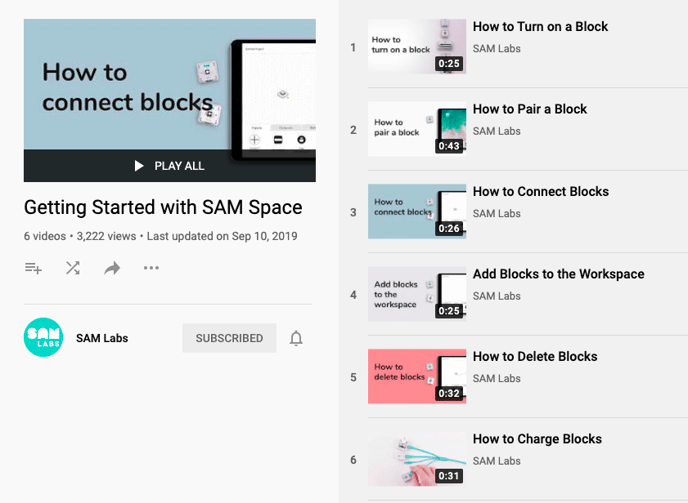688x503 pixels.
Task: Open video thumbnail 'How to turn on a block'
Action: (417, 47)
